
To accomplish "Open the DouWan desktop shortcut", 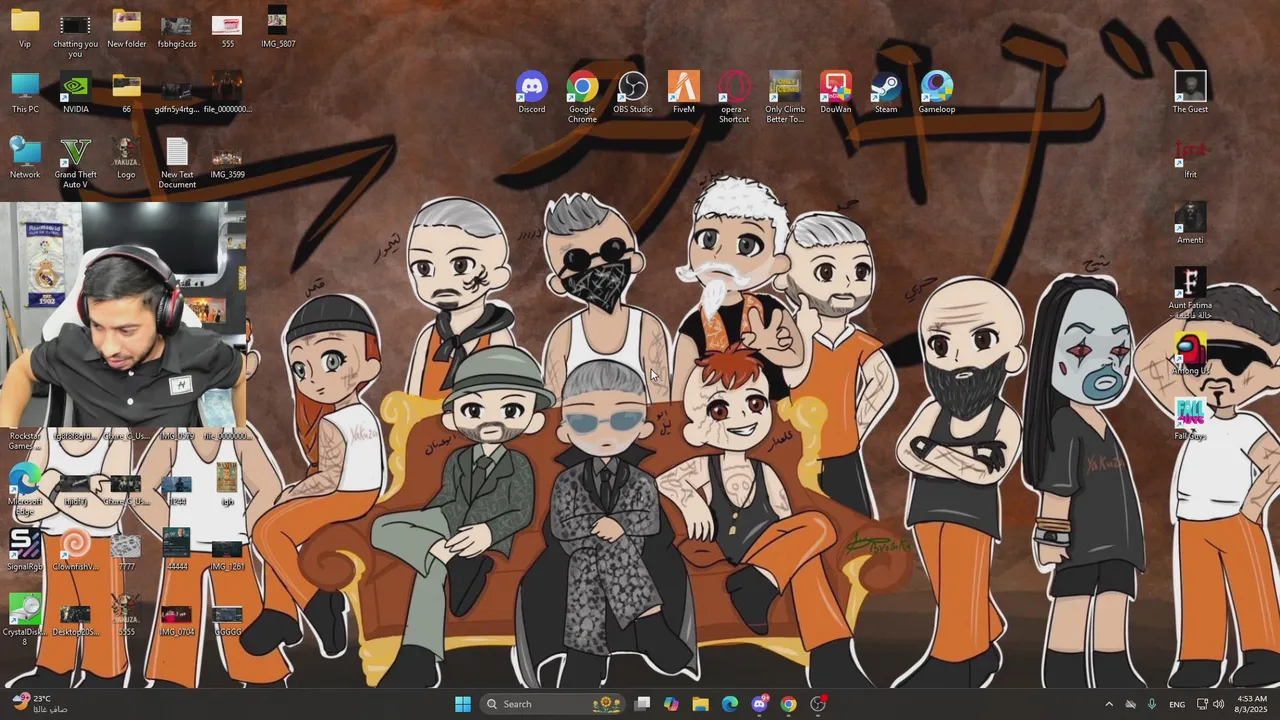I will 836,92.
